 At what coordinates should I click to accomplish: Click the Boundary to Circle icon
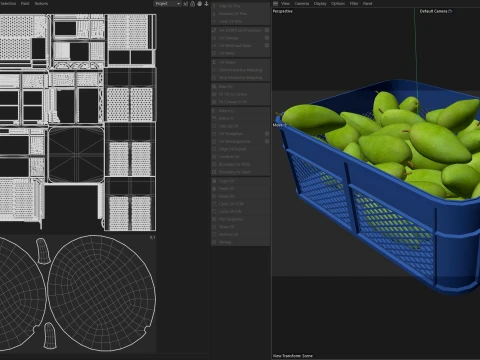click(x=214, y=164)
